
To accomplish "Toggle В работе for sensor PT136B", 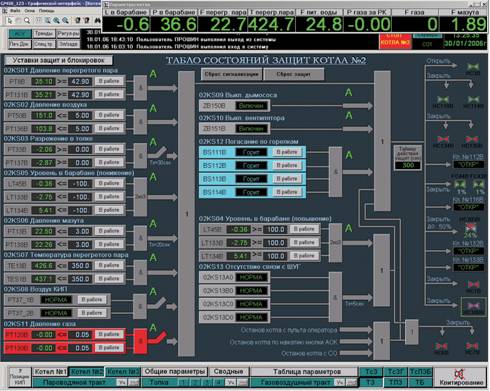I will coord(109,128).
